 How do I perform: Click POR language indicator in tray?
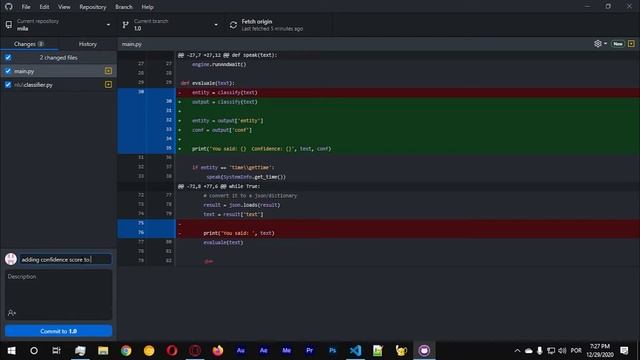pyautogui.click(x=576, y=351)
